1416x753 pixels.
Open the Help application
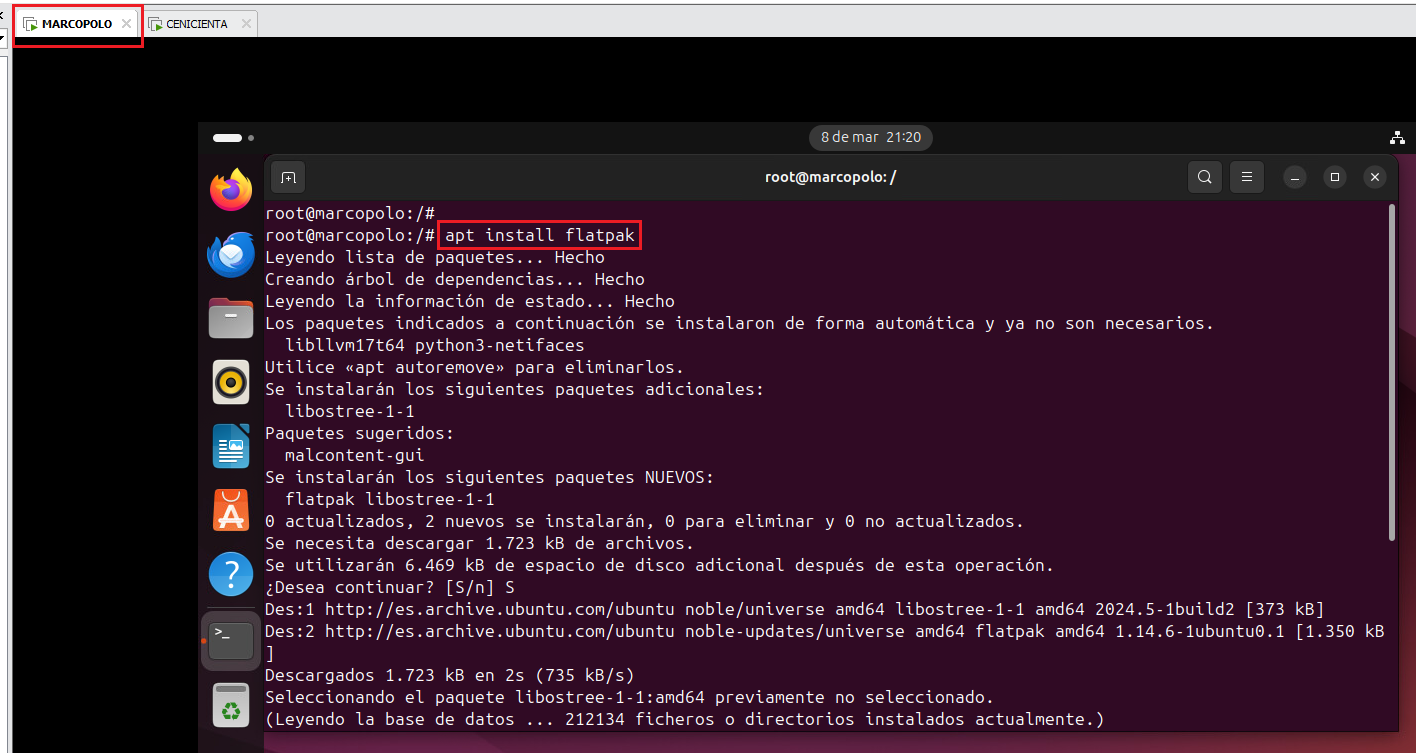231,574
